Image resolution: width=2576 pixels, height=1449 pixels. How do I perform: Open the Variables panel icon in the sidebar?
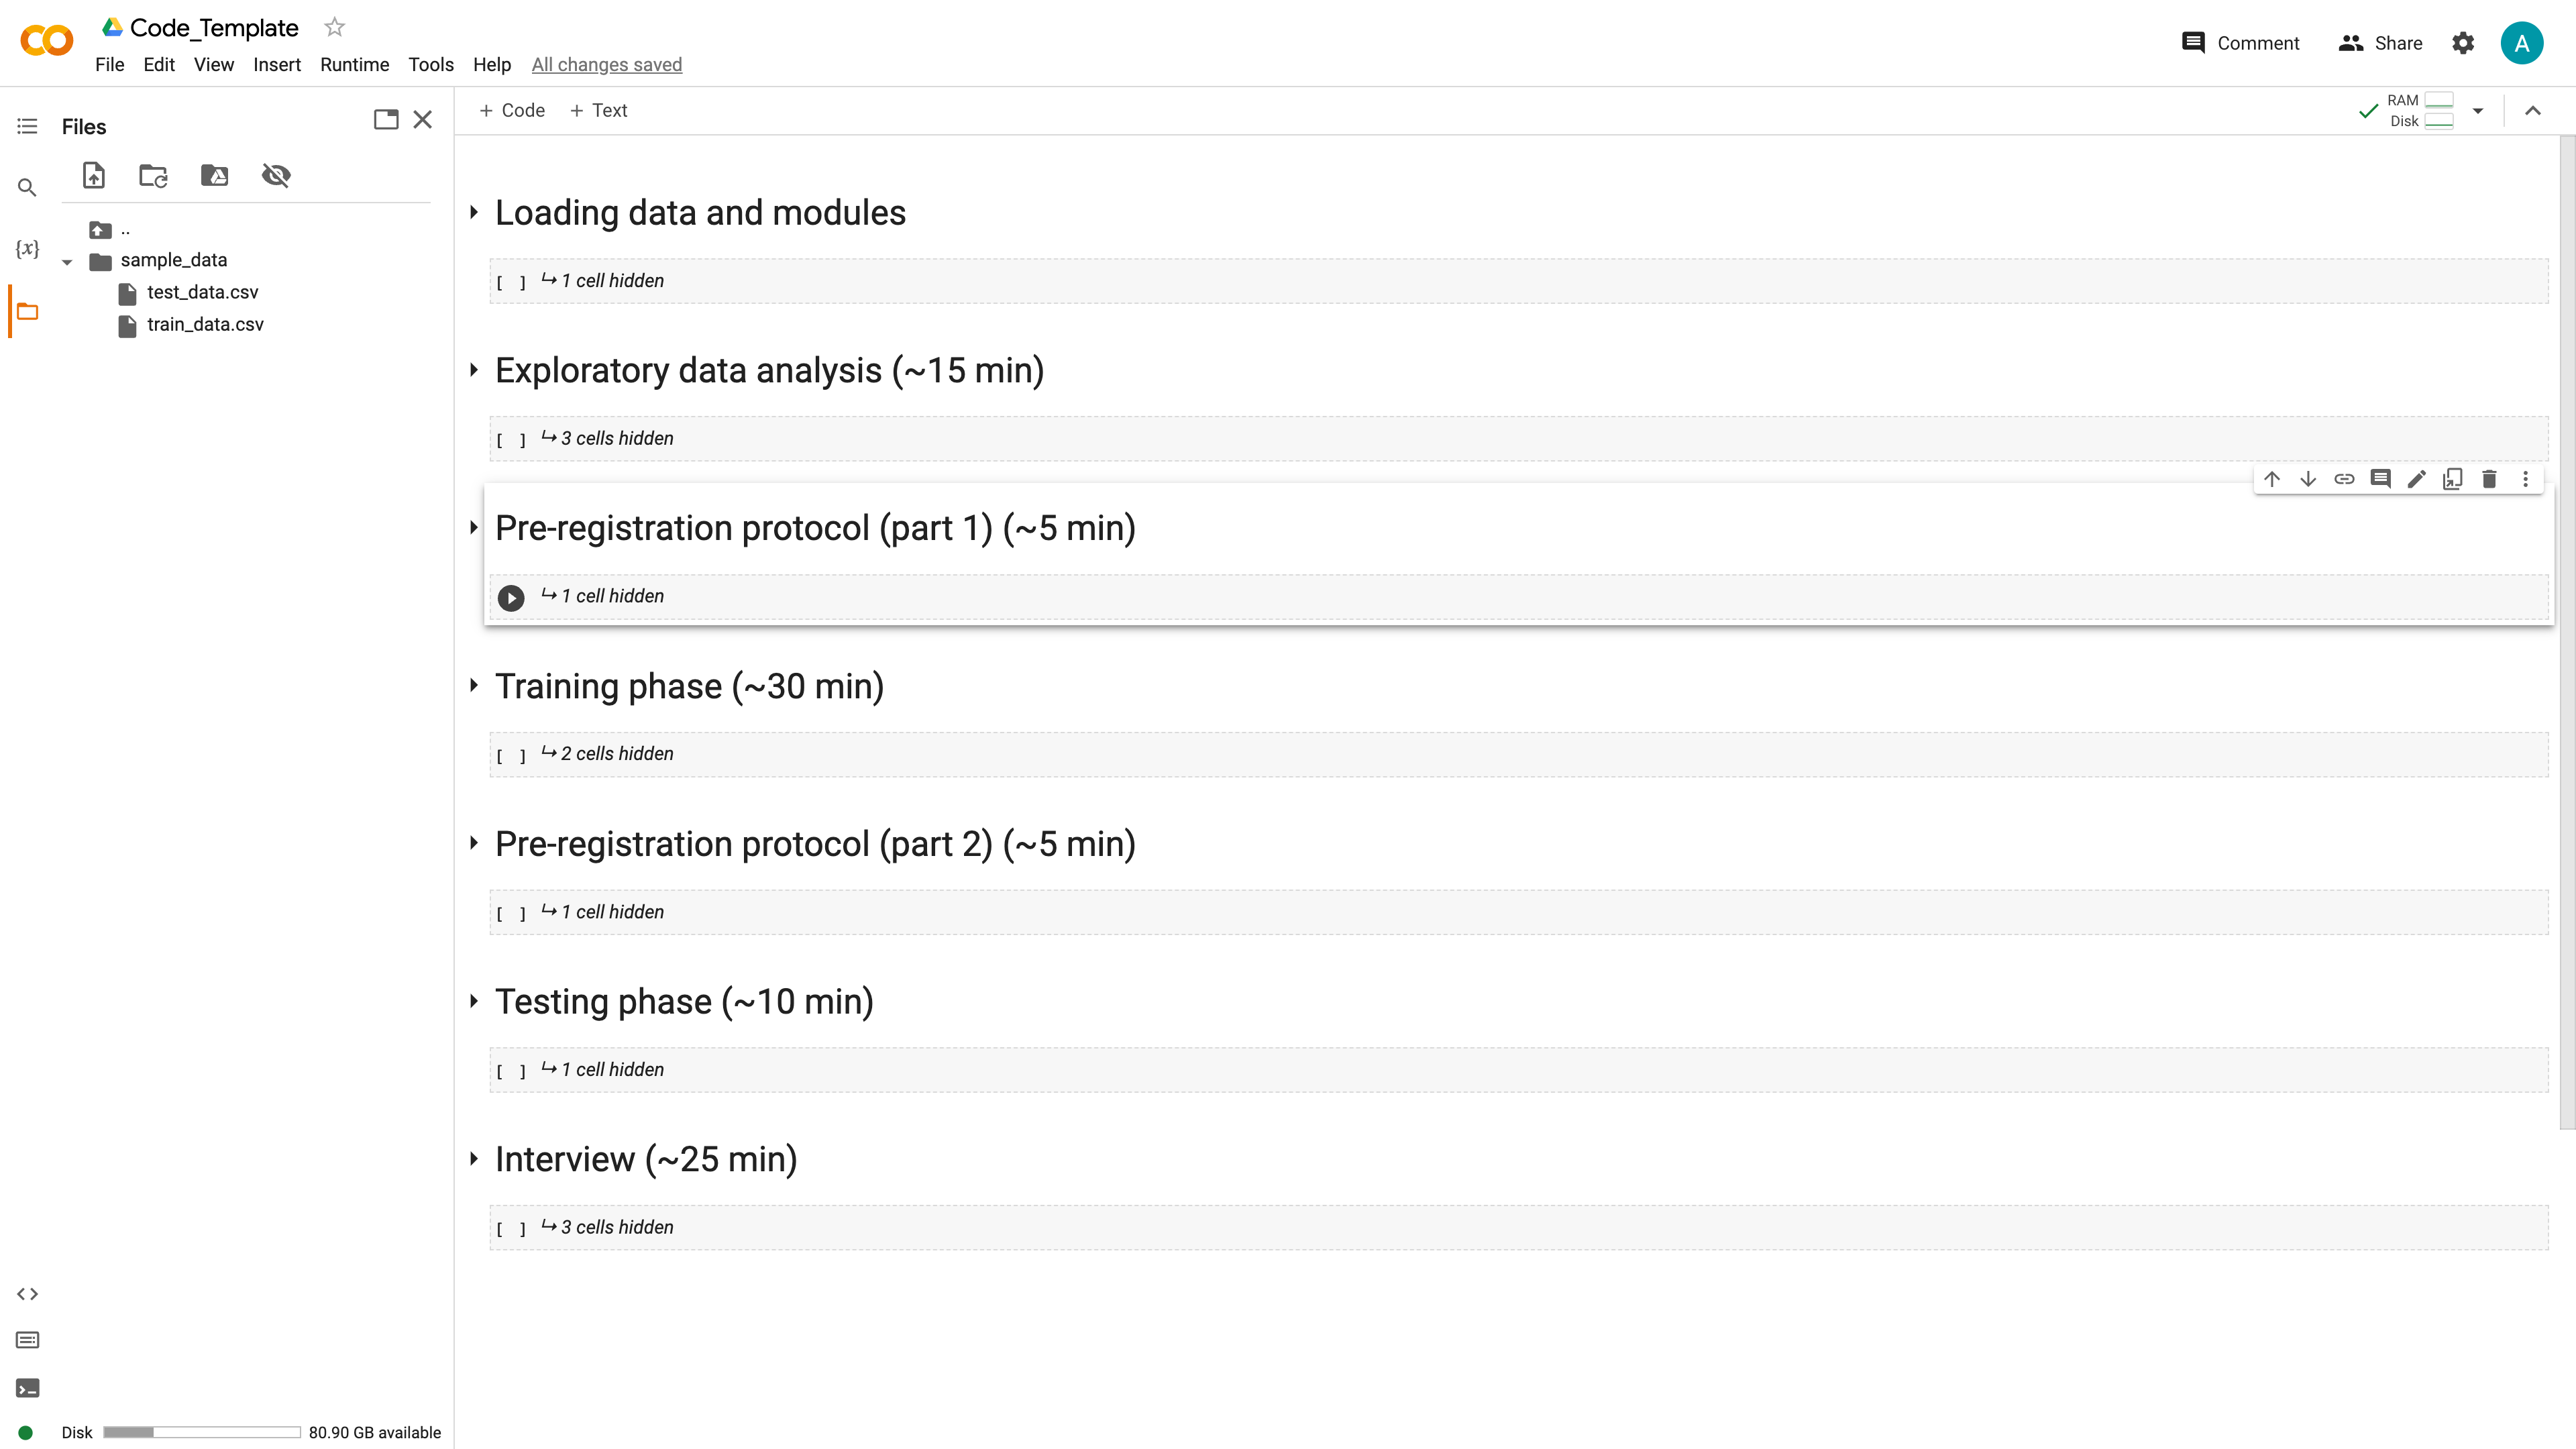pos(27,248)
